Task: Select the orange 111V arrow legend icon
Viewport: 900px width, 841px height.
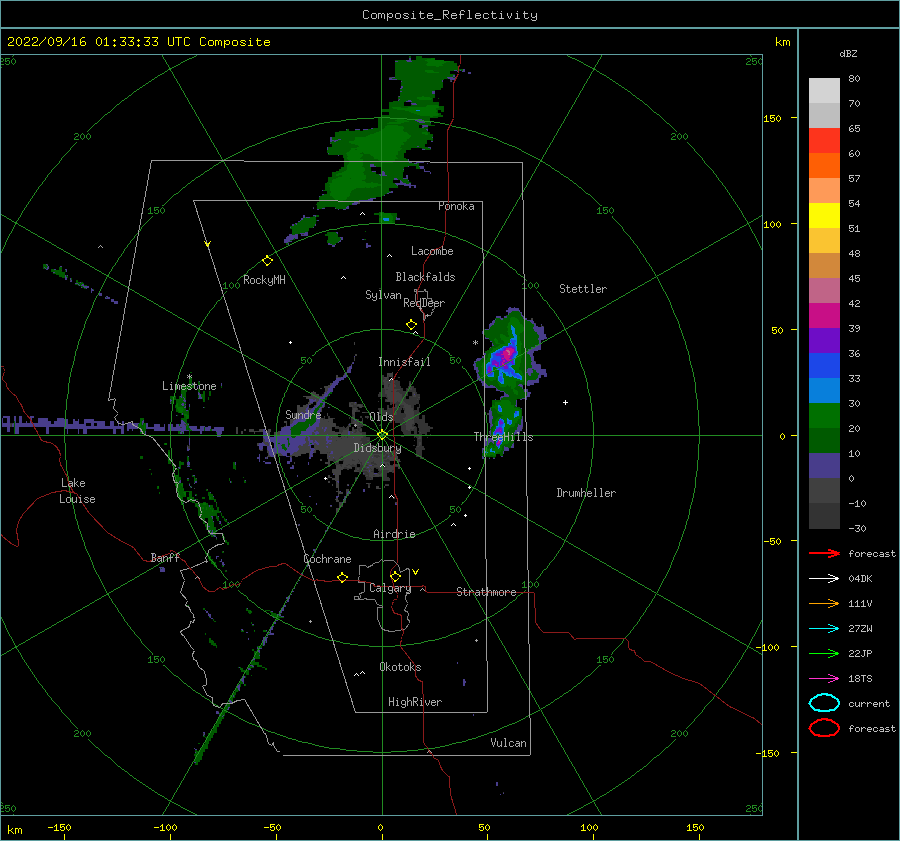Action: coord(824,603)
